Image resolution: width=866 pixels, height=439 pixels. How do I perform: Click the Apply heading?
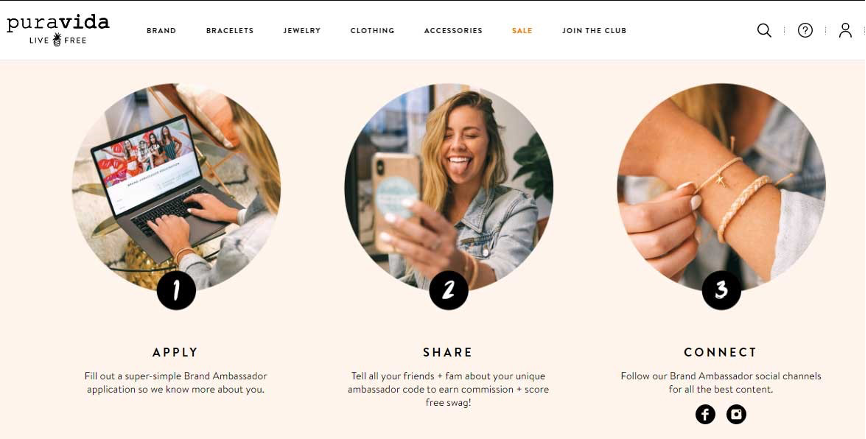[x=175, y=352]
